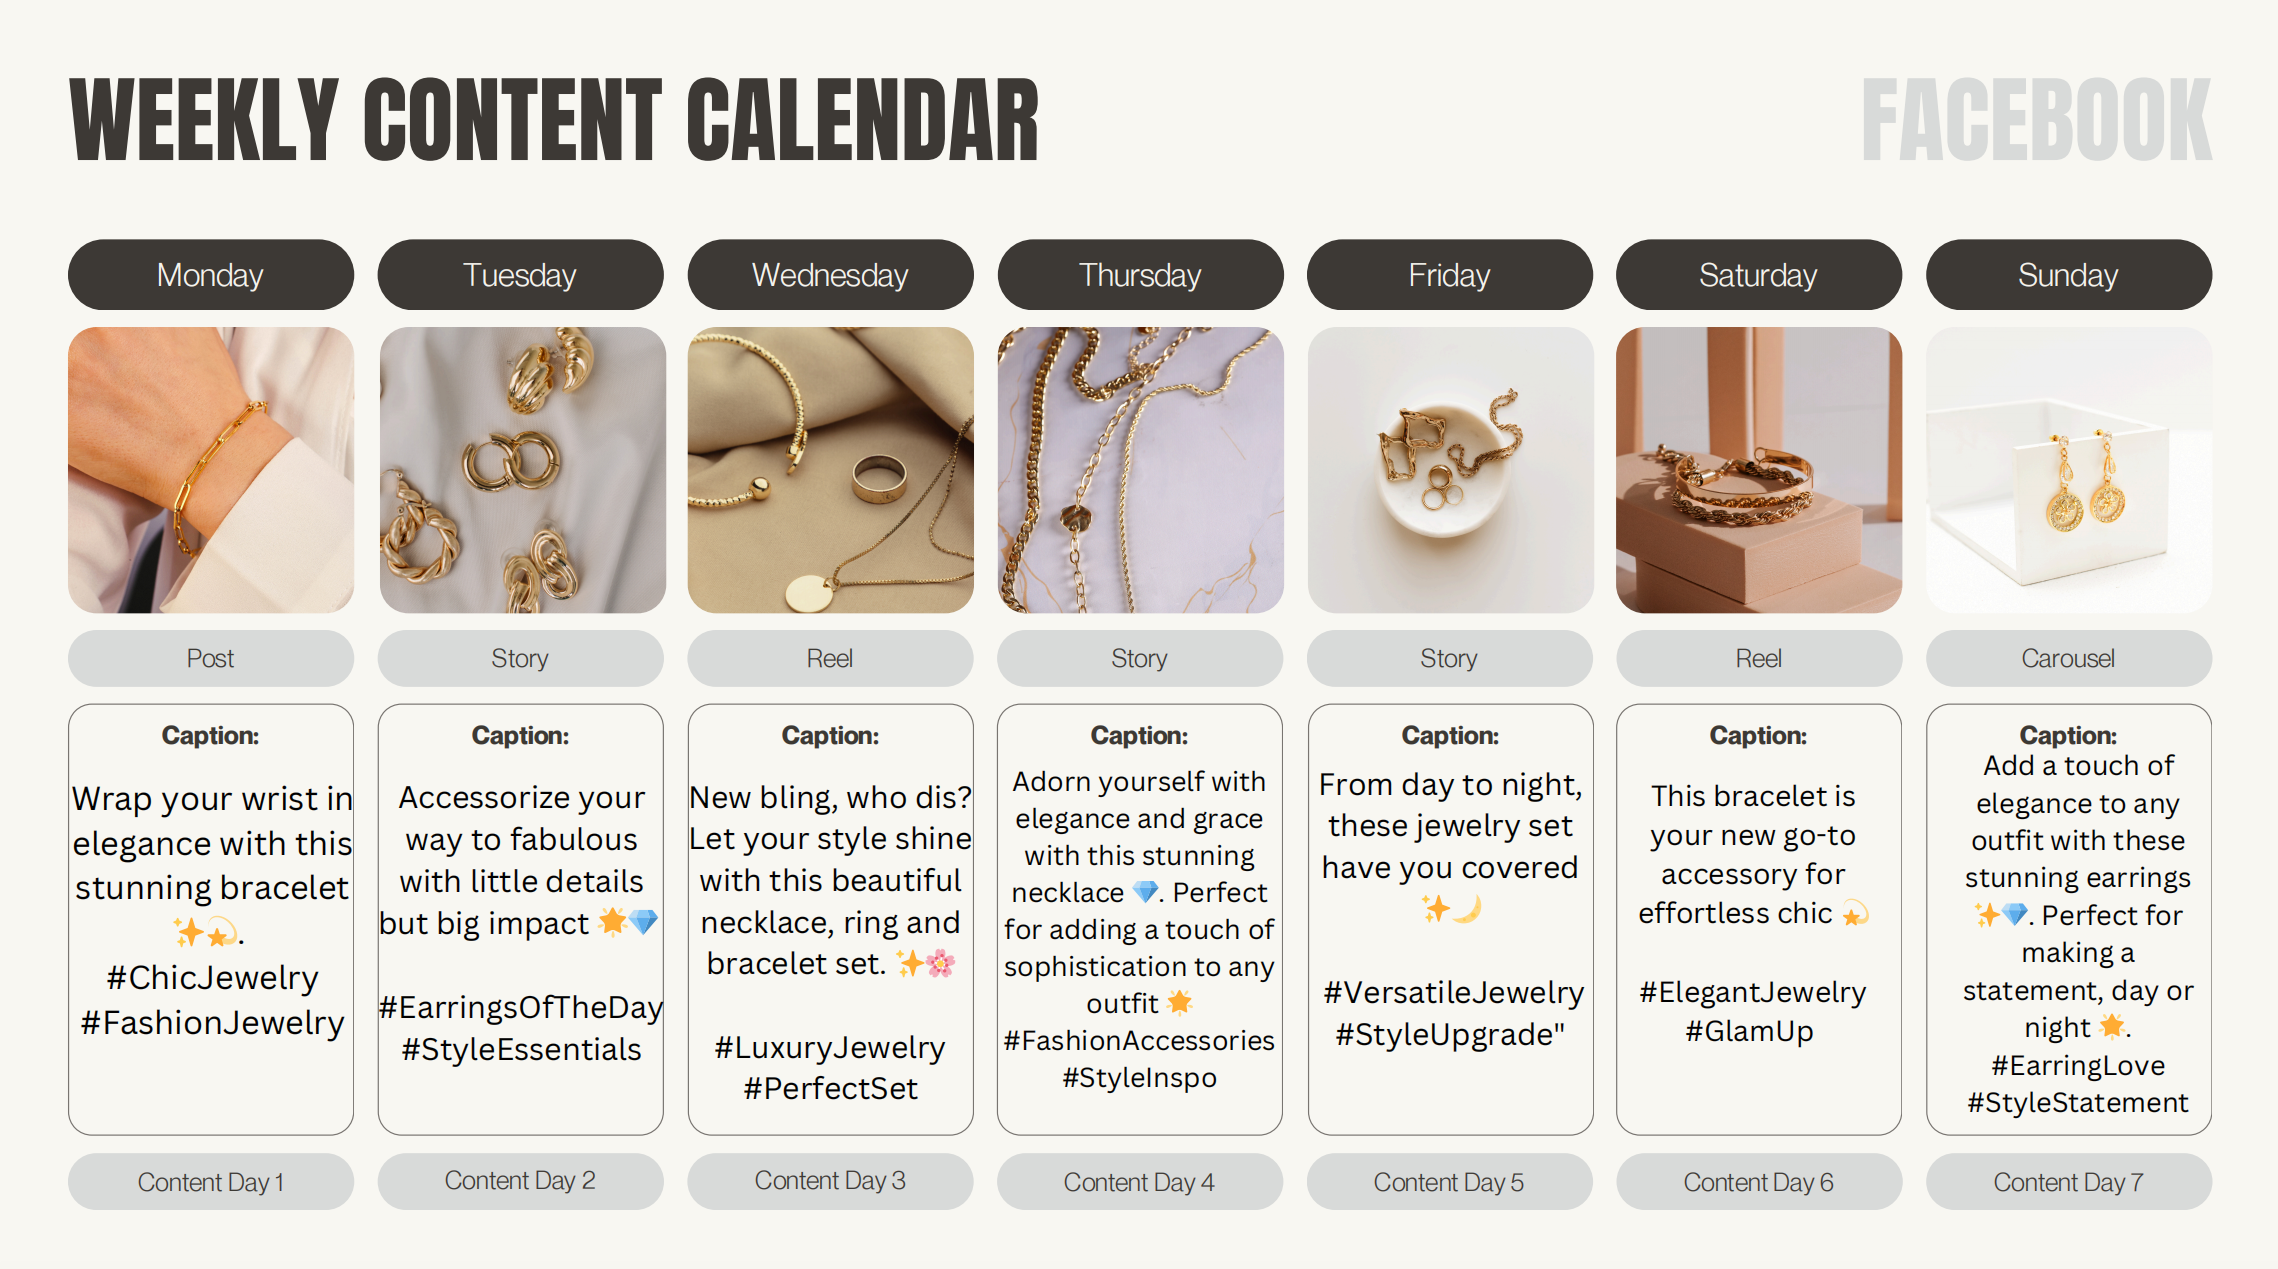
Task: Select the FACEBOOK heading text
Action: (x=2037, y=120)
